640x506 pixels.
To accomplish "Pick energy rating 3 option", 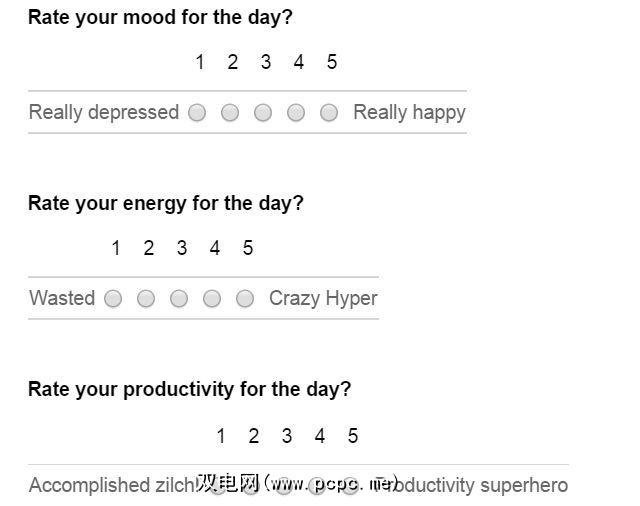I will click(179, 299).
